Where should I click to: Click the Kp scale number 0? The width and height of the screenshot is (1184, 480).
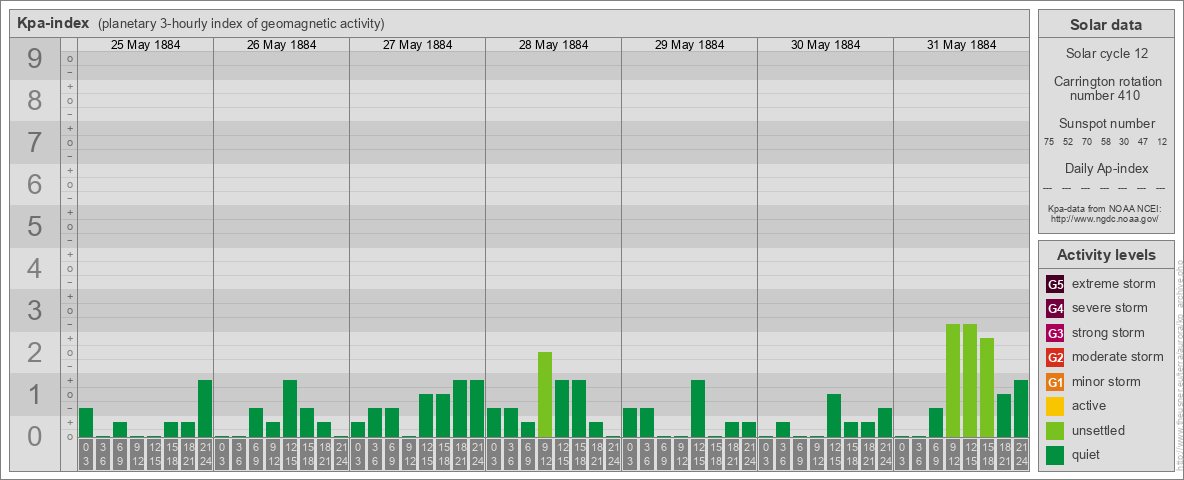tap(35, 436)
